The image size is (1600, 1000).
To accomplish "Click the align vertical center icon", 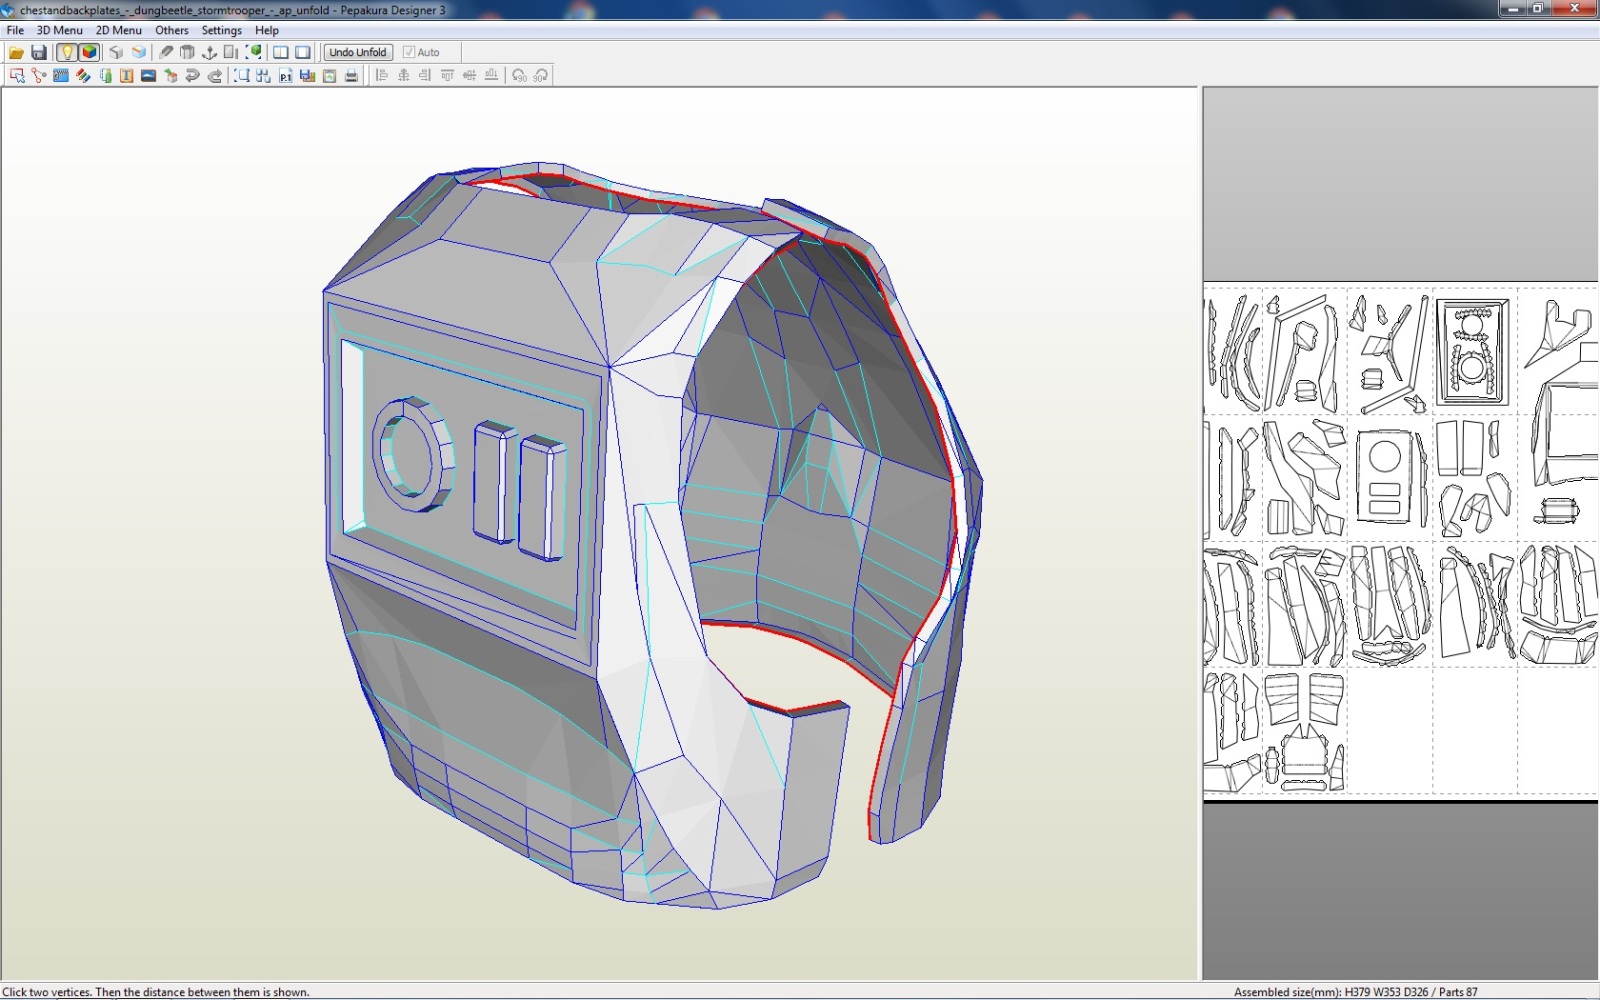I will tap(469, 75).
